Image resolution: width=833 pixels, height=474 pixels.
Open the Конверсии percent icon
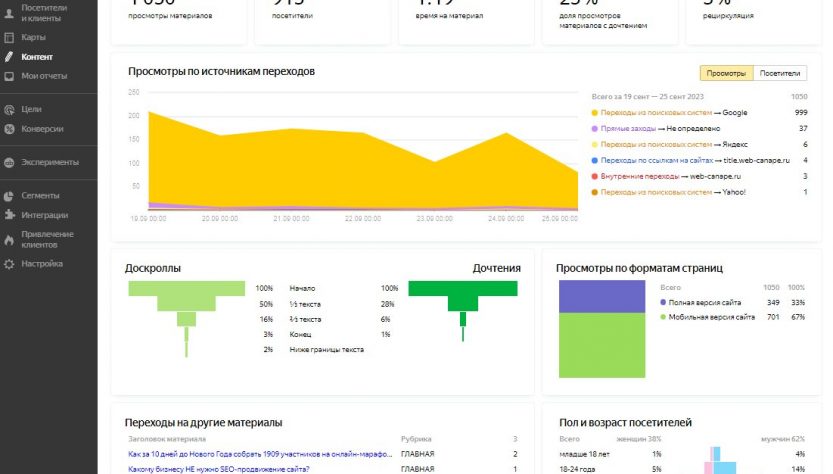pyautogui.click(x=9, y=129)
